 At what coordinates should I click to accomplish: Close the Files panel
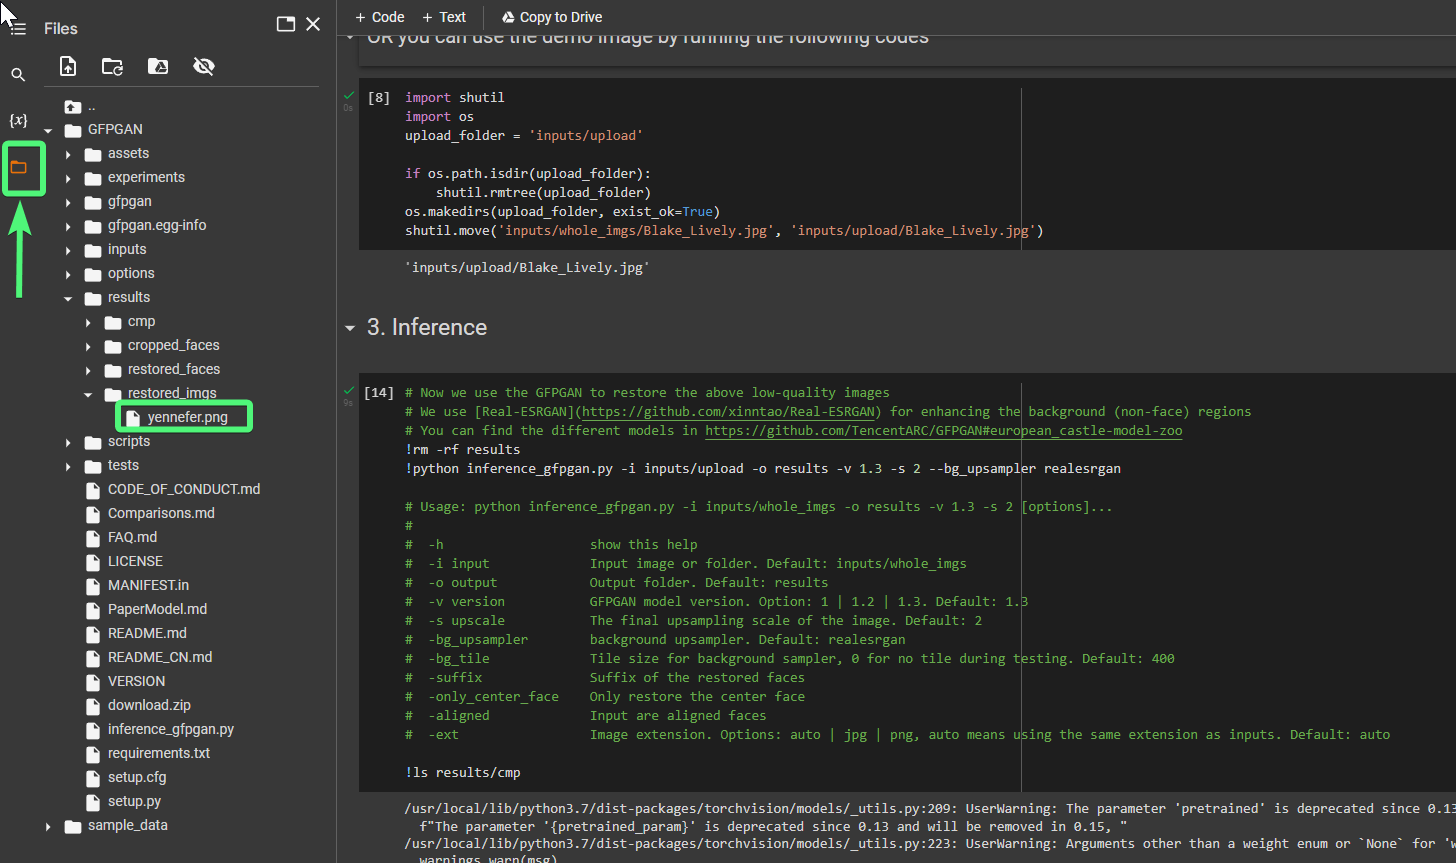click(313, 25)
